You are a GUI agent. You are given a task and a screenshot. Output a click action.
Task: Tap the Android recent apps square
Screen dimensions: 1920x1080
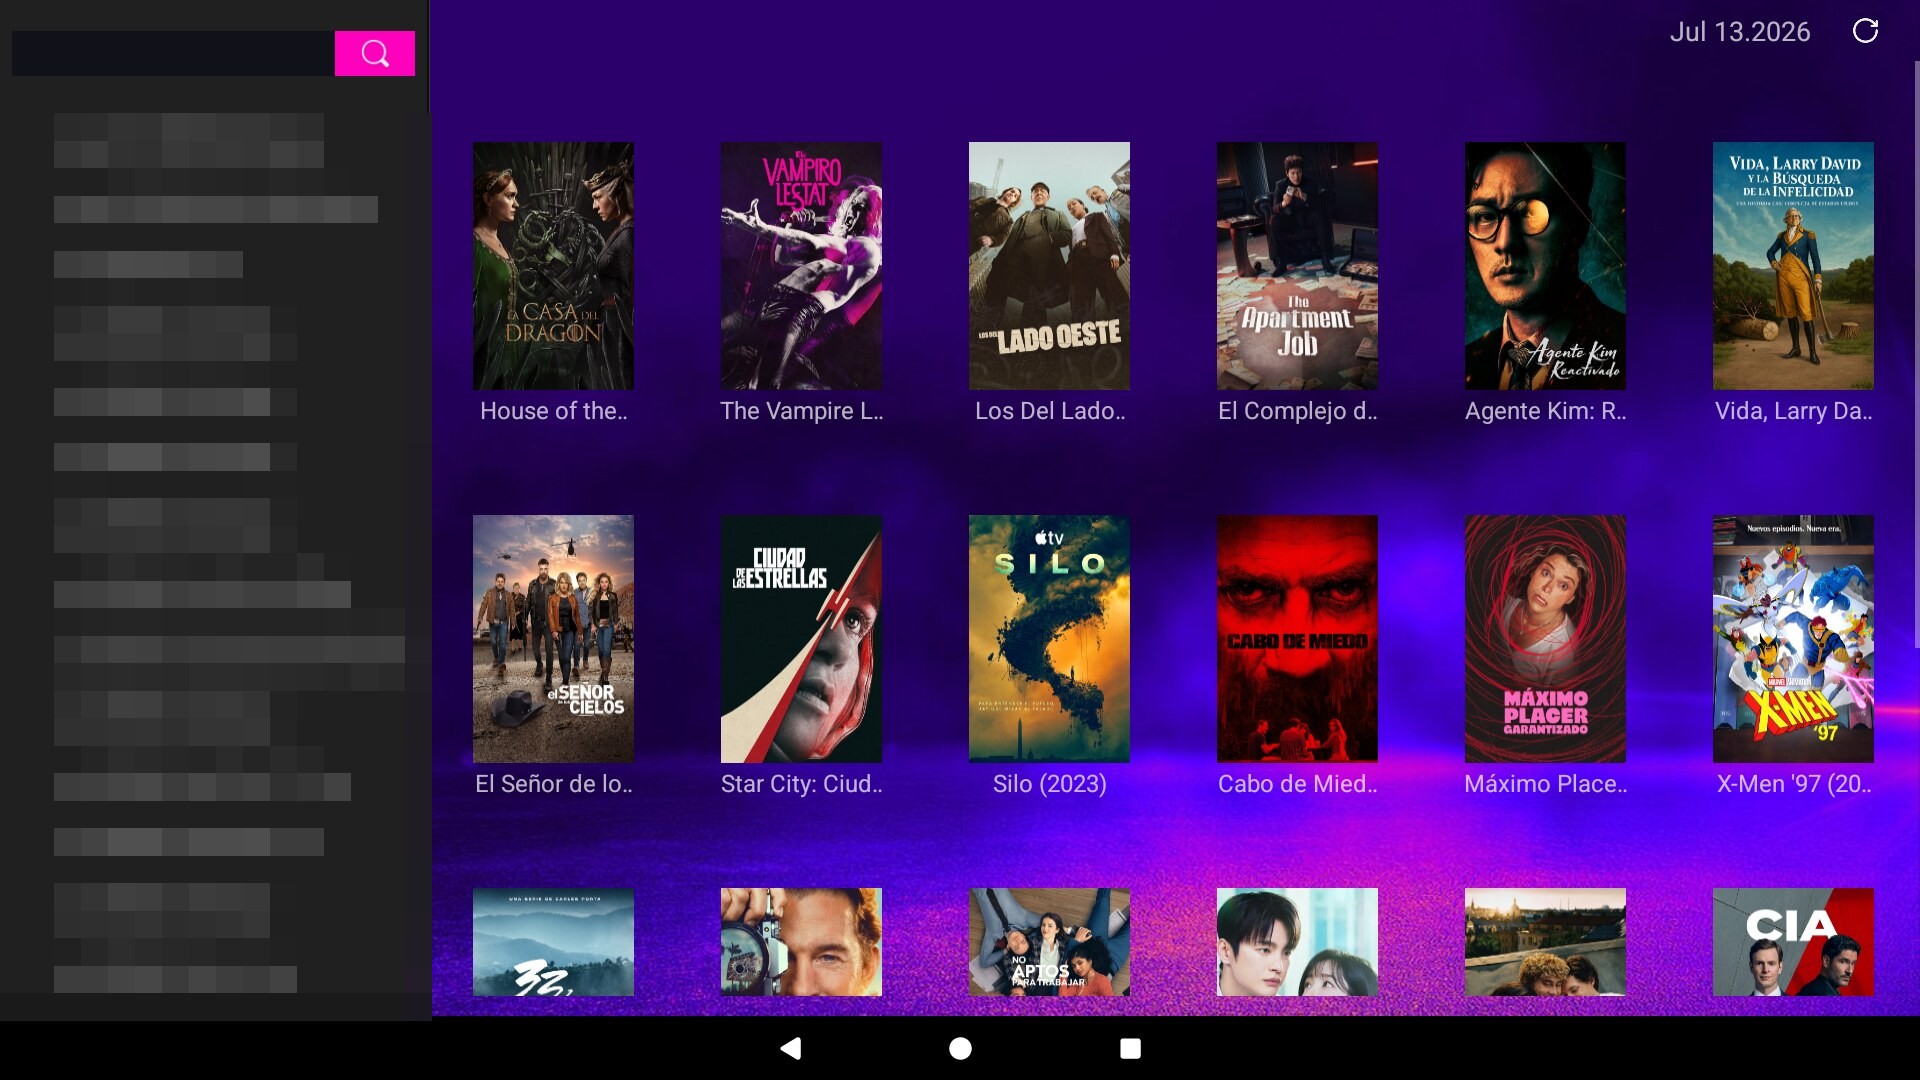click(x=1130, y=1048)
